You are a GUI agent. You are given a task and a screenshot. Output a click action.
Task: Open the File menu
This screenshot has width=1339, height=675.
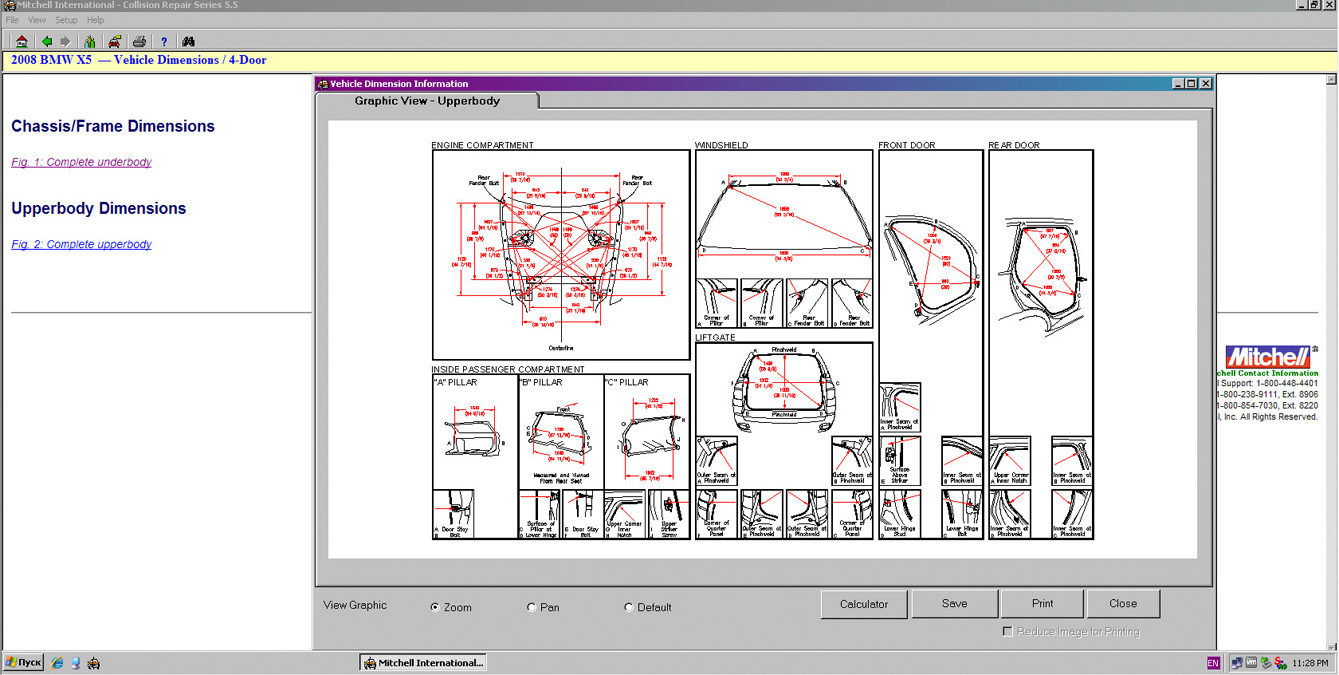tap(12, 20)
